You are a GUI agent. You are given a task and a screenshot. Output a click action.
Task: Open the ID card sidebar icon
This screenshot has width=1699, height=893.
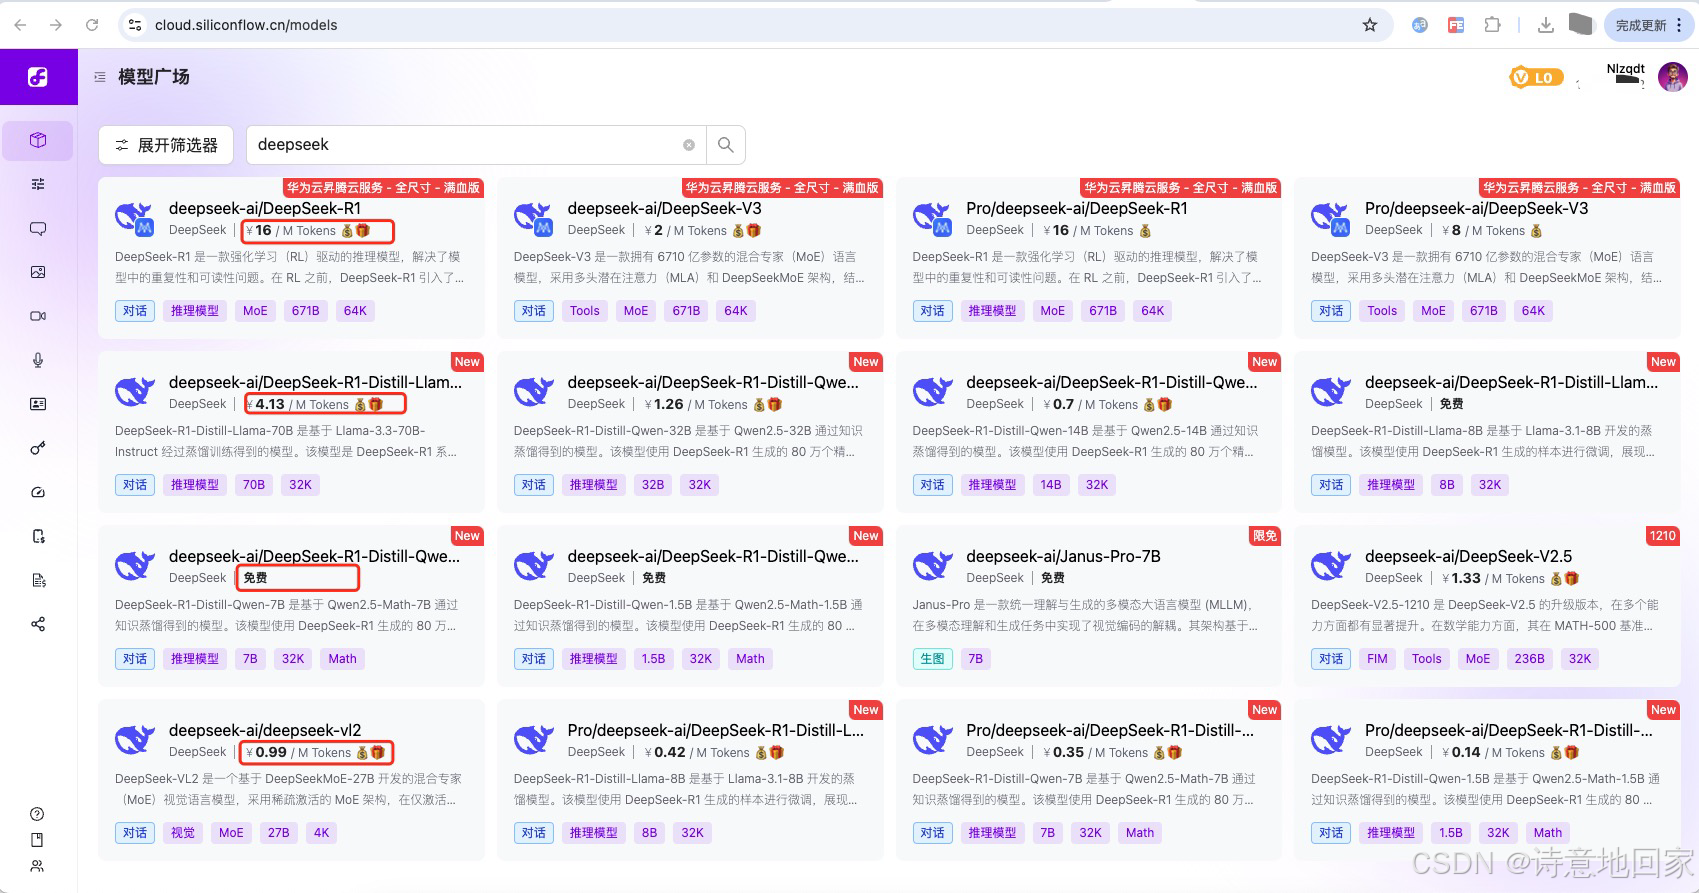(38, 404)
